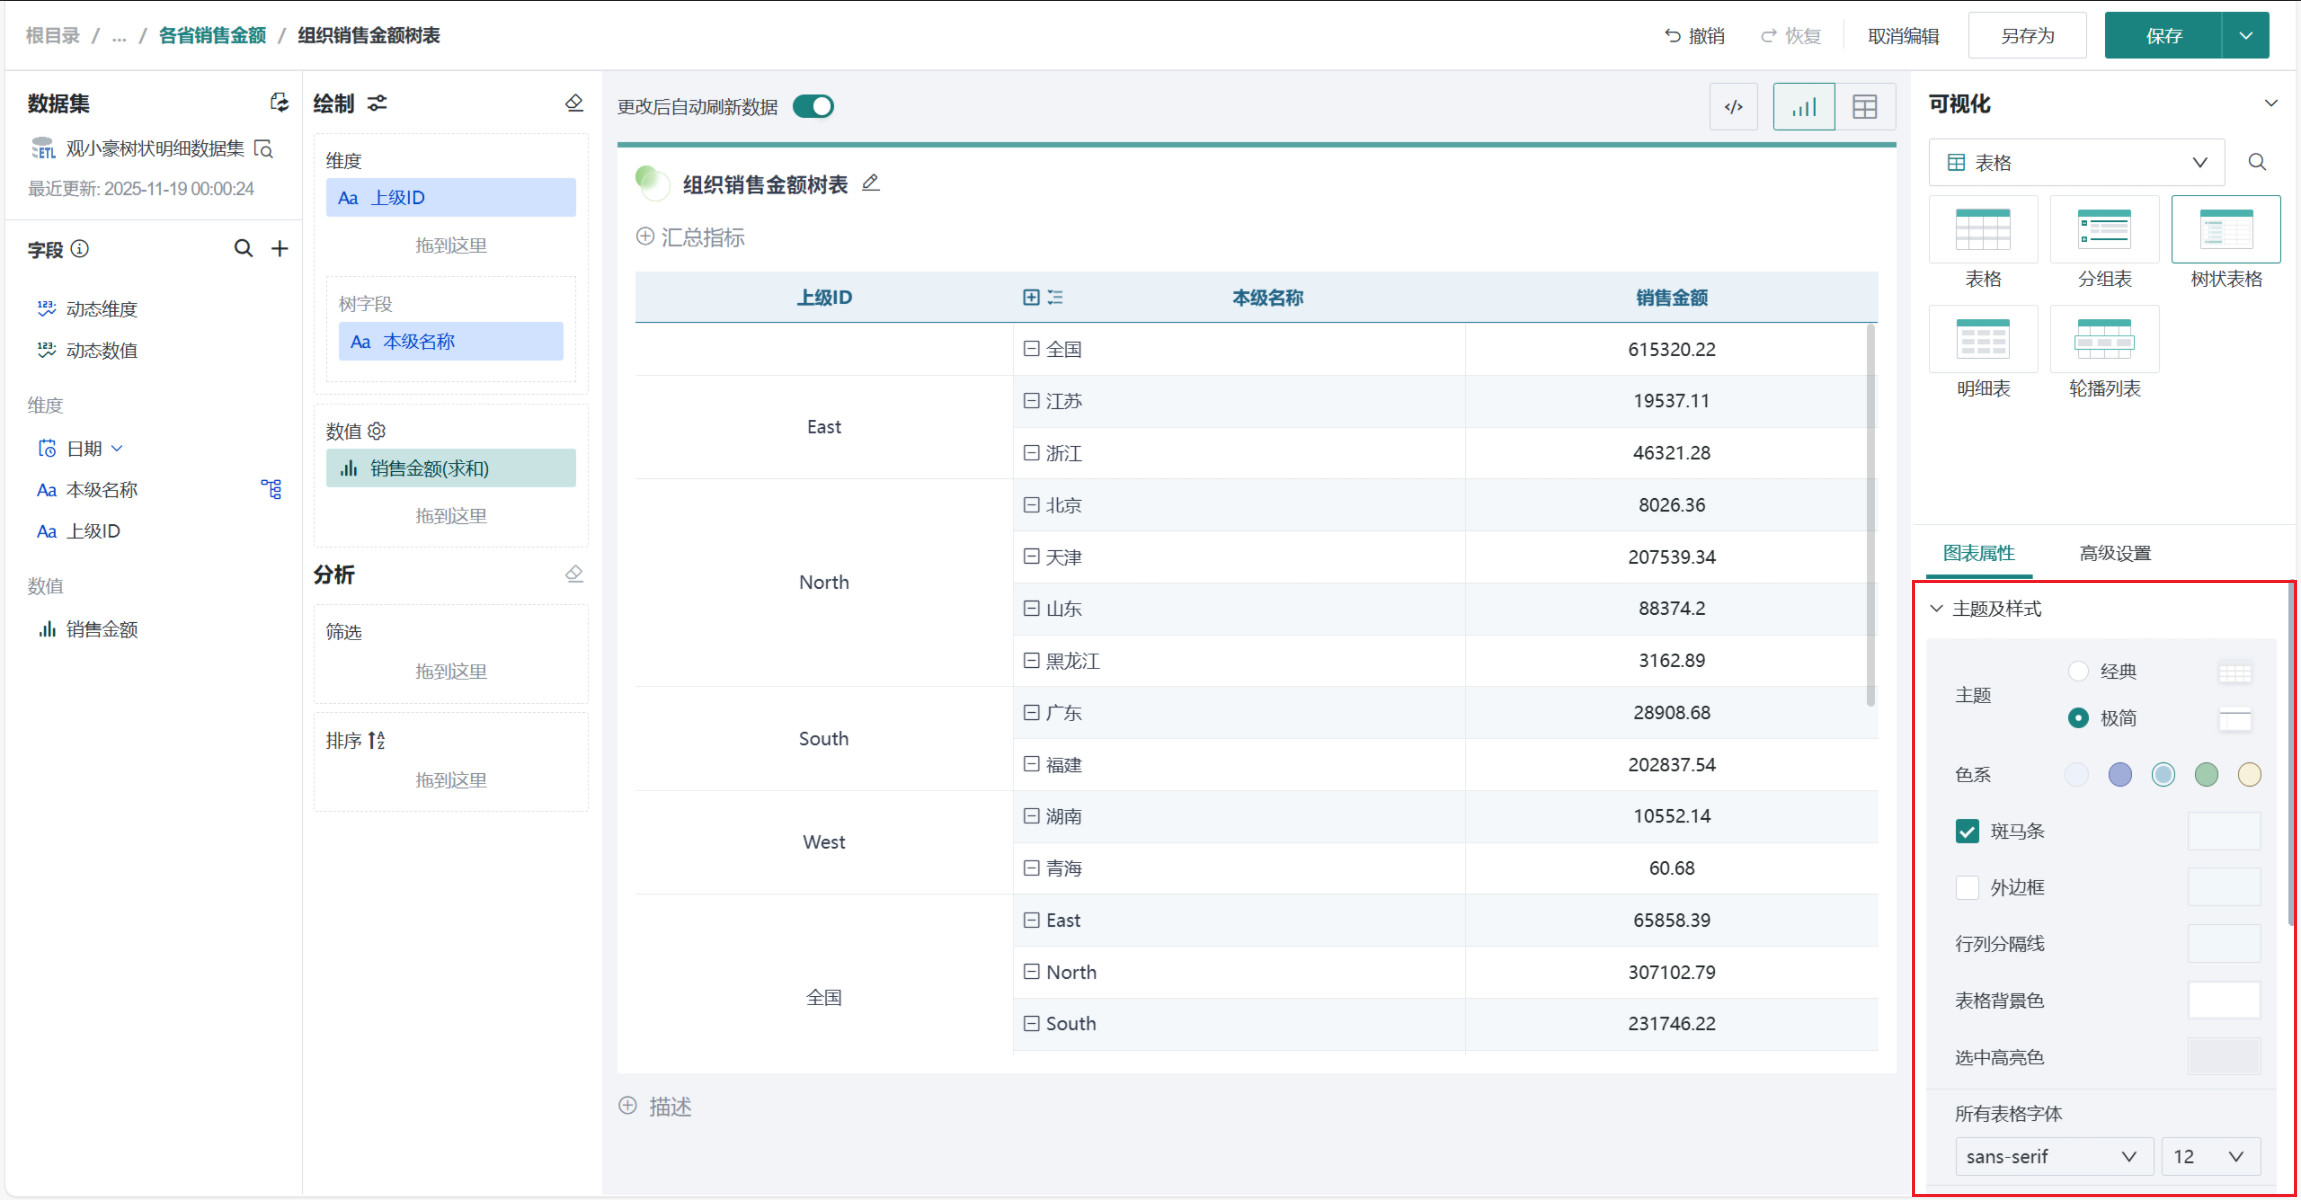Open the 数值 settings gear icon
The image size is (2301, 1200).
[x=377, y=431]
